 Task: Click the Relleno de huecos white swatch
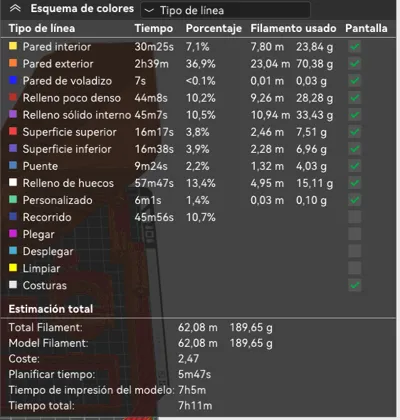[13, 182]
